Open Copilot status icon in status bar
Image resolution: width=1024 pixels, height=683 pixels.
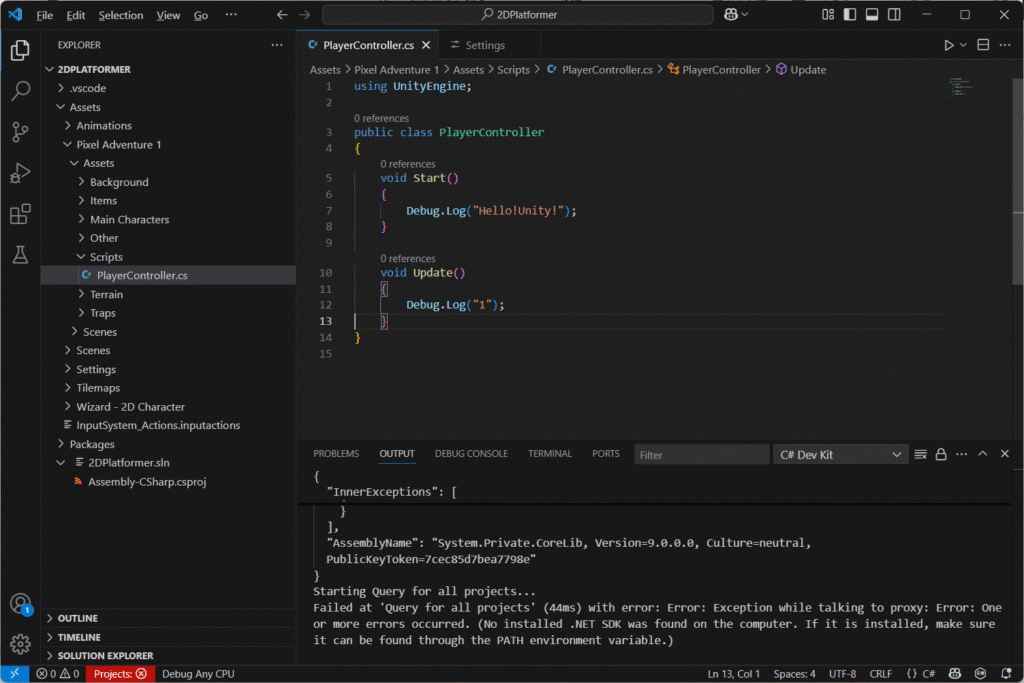click(955, 673)
